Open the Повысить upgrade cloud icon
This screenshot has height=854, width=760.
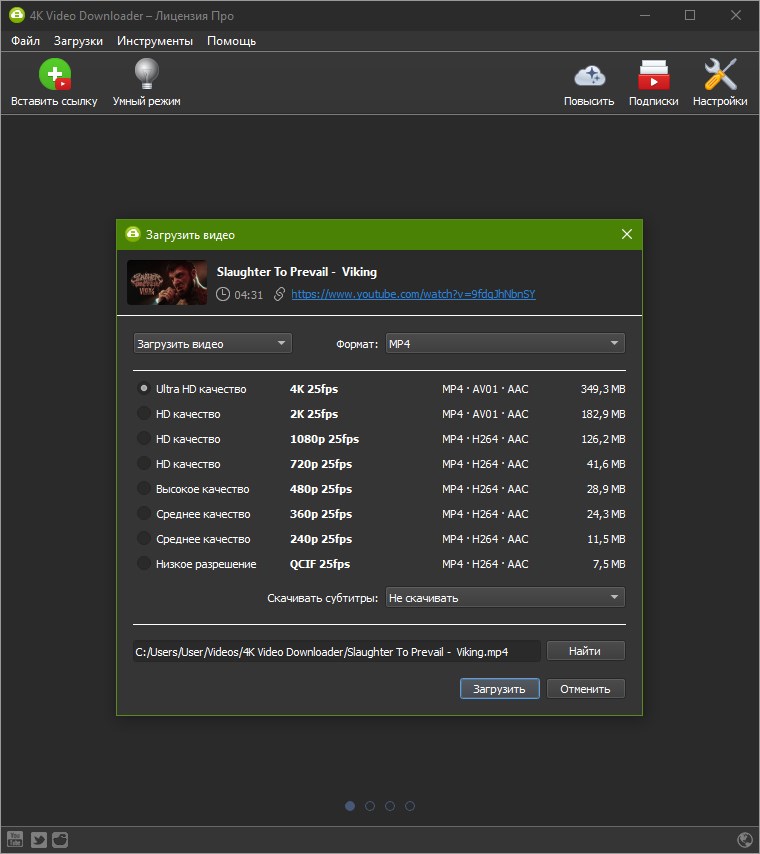click(589, 76)
